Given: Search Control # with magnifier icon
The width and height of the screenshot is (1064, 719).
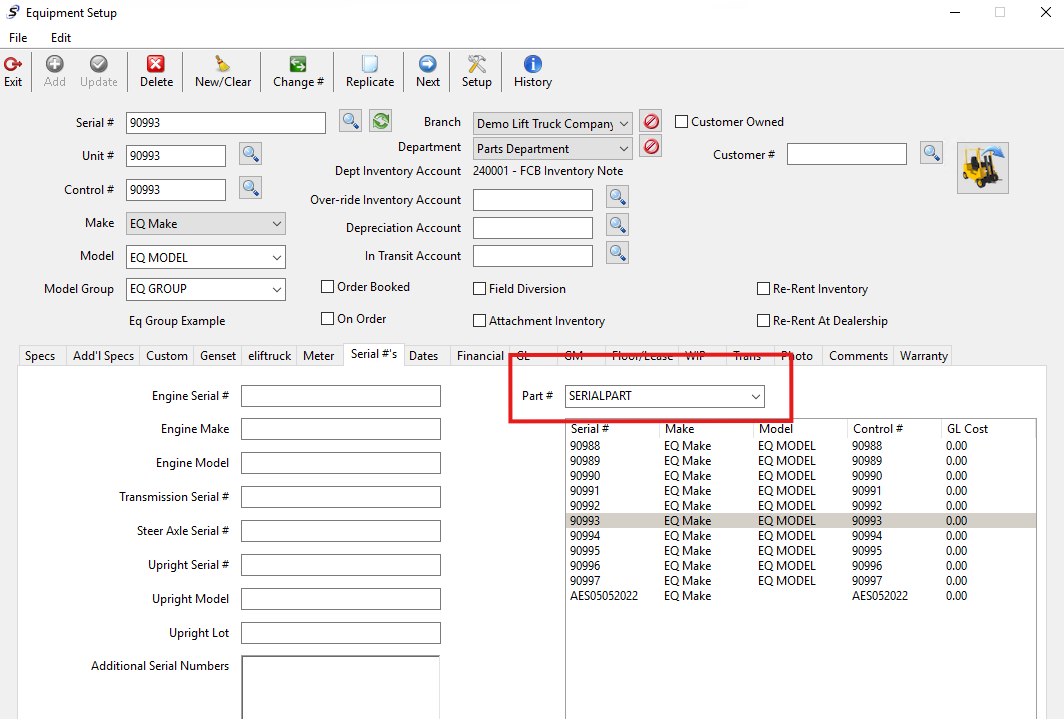Looking at the screenshot, I should click(250, 188).
